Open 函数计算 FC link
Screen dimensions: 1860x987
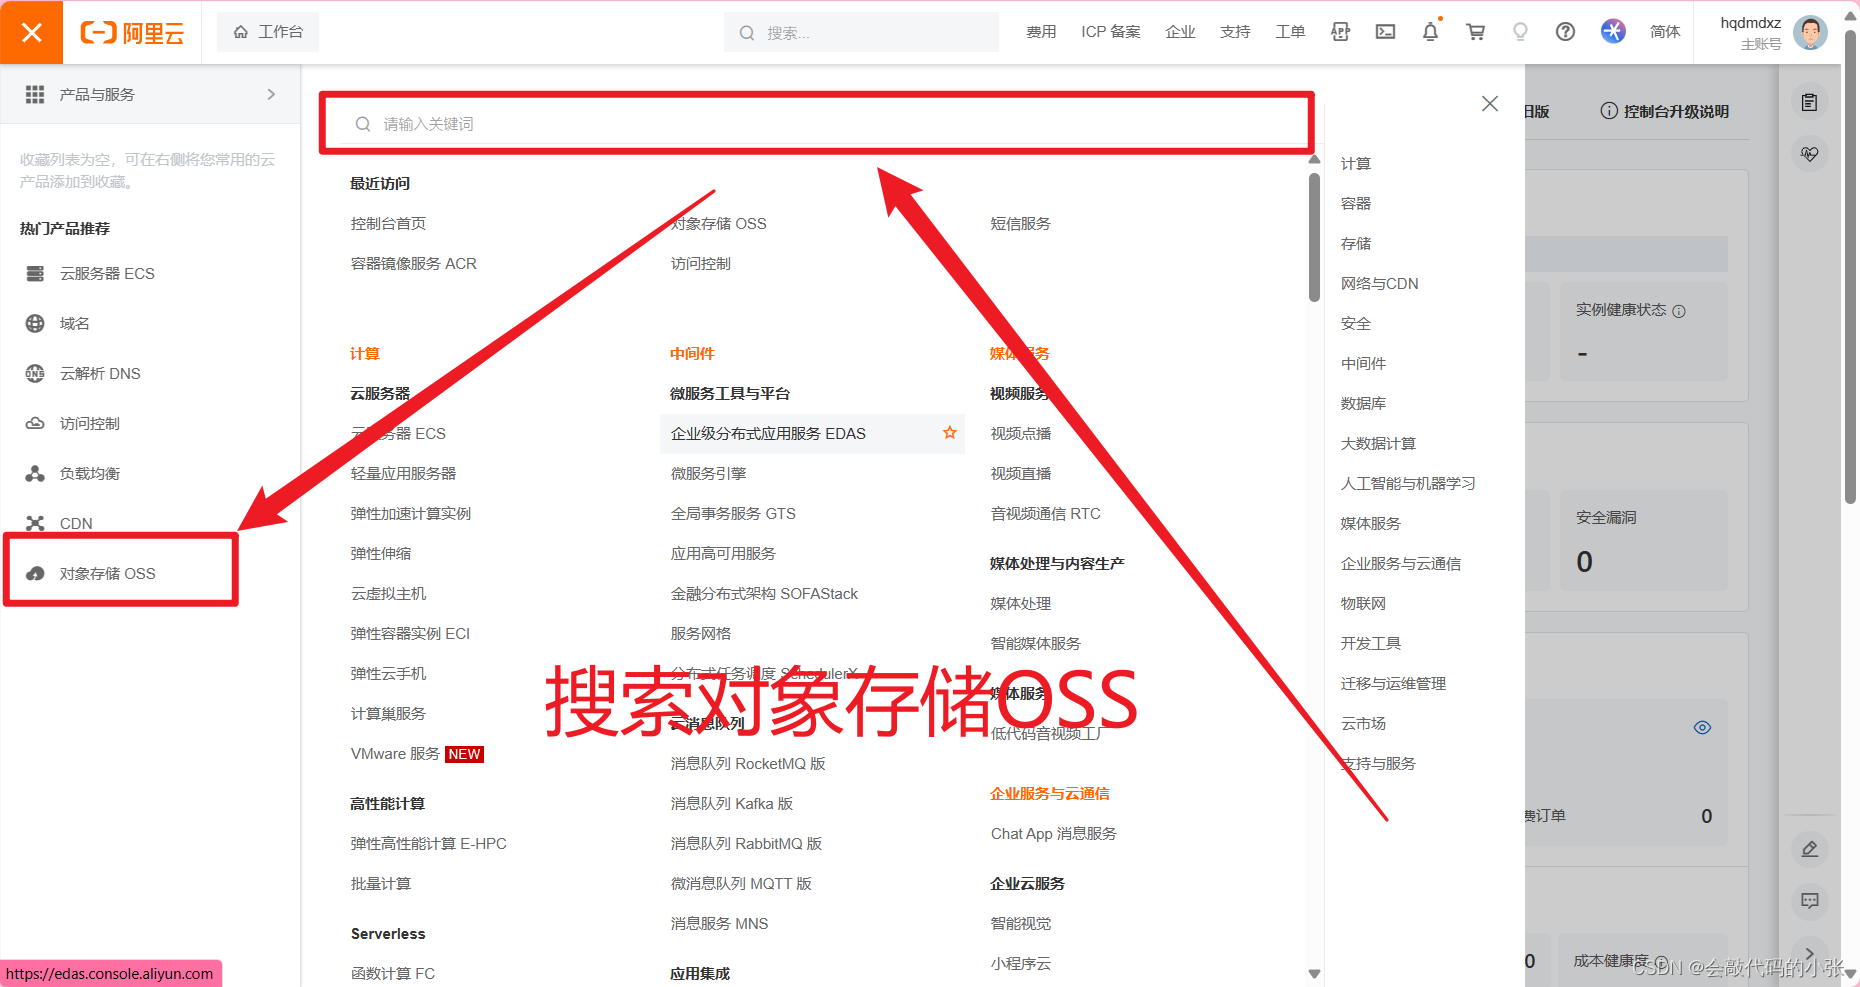point(392,974)
